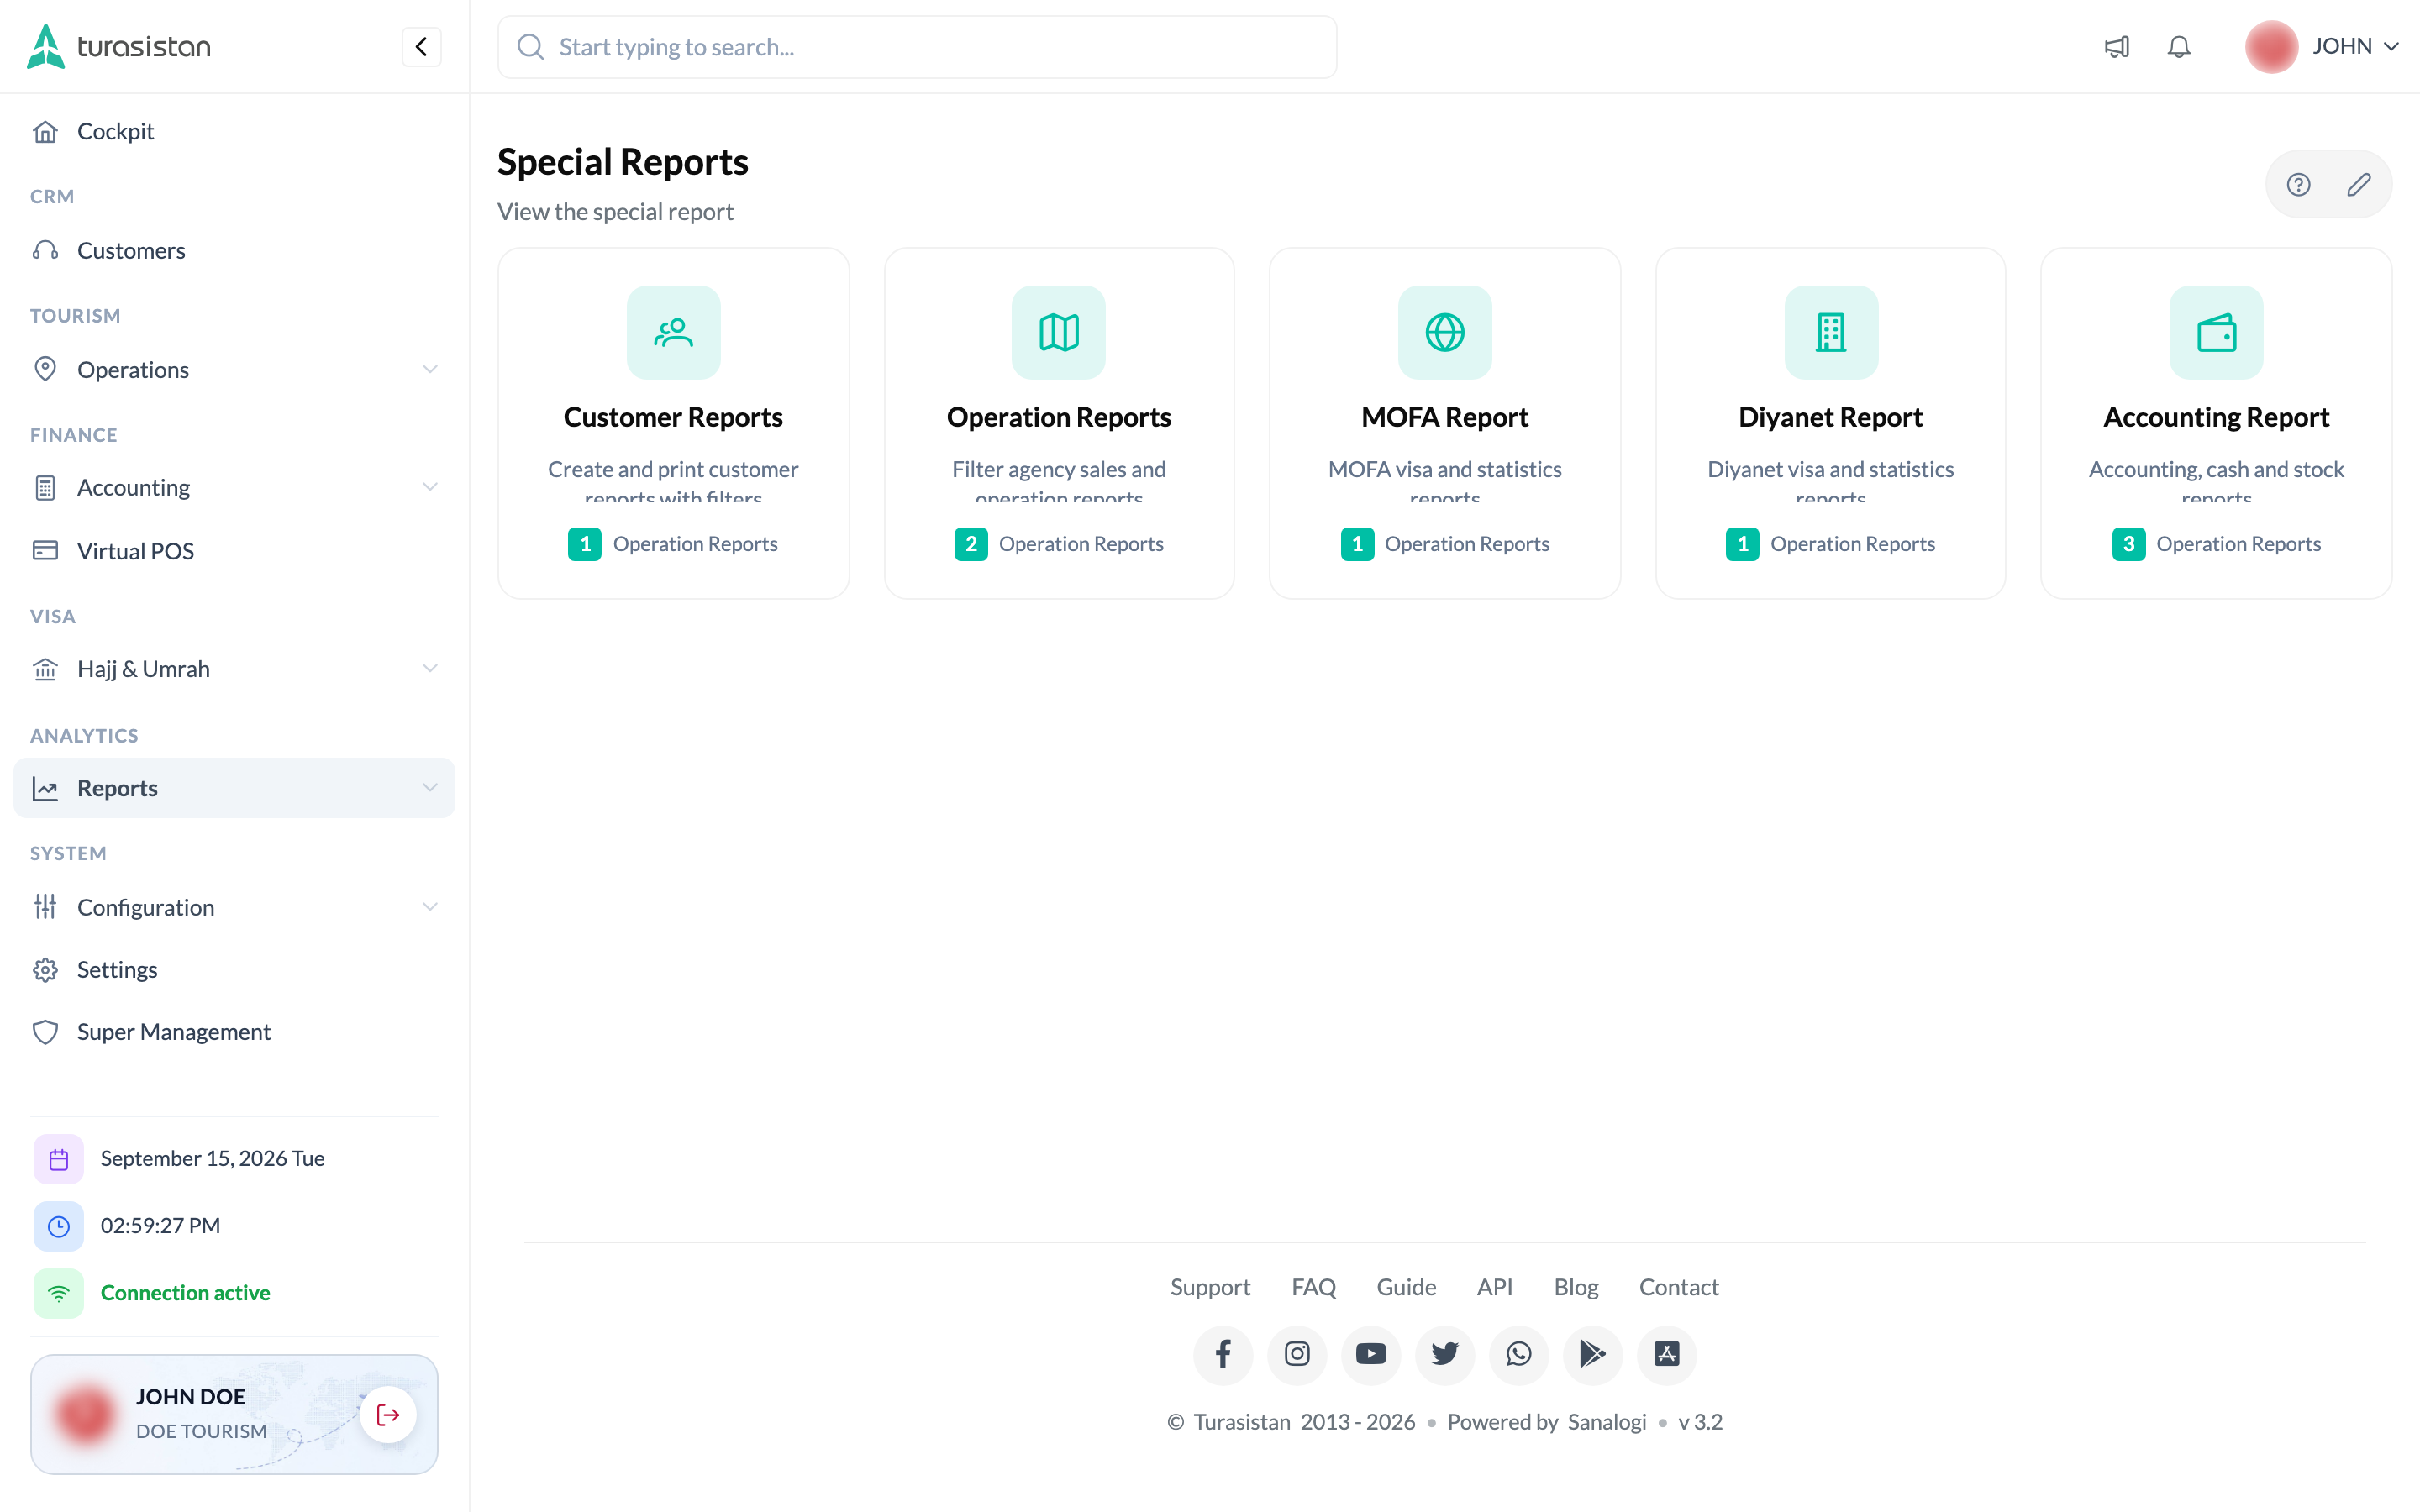
Task: Click the Operations location pin icon
Action: 45,369
